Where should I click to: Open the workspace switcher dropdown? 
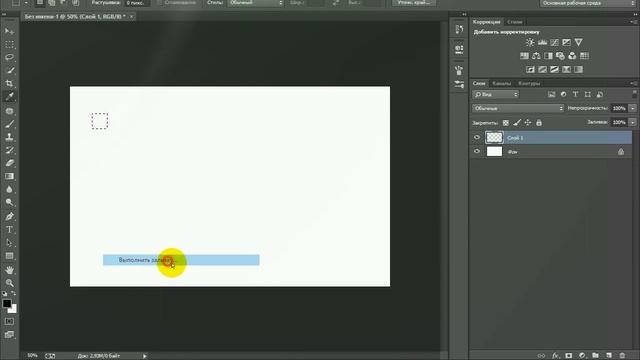[588, 3]
